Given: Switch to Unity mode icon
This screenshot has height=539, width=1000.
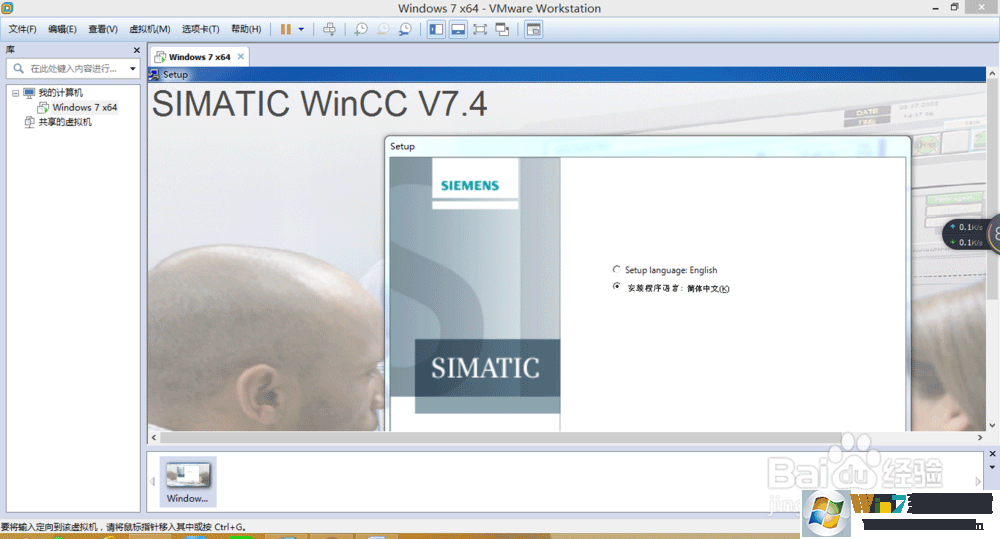Looking at the screenshot, I should [502, 30].
